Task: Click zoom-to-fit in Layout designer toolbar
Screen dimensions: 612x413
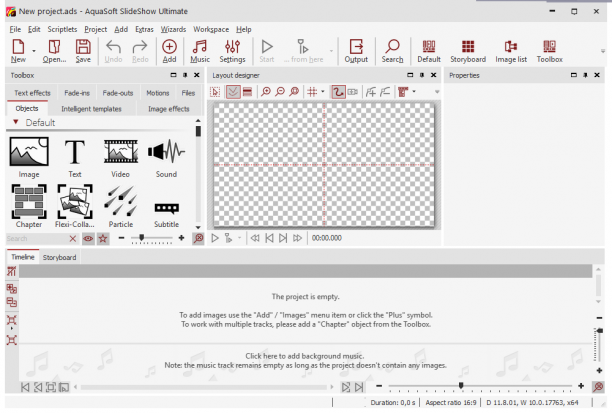Action: click(x=294, y=92)
